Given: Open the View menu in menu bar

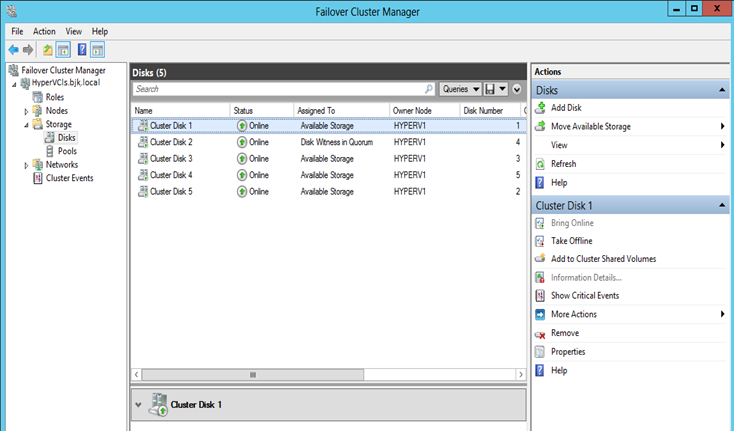Looking at the screenshot, I should (73, 31).
